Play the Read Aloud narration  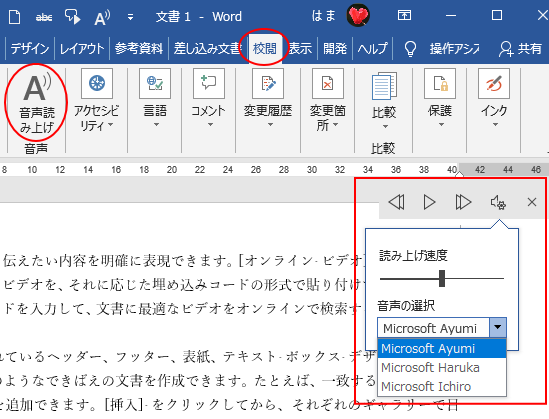click(x=429, y=202)
